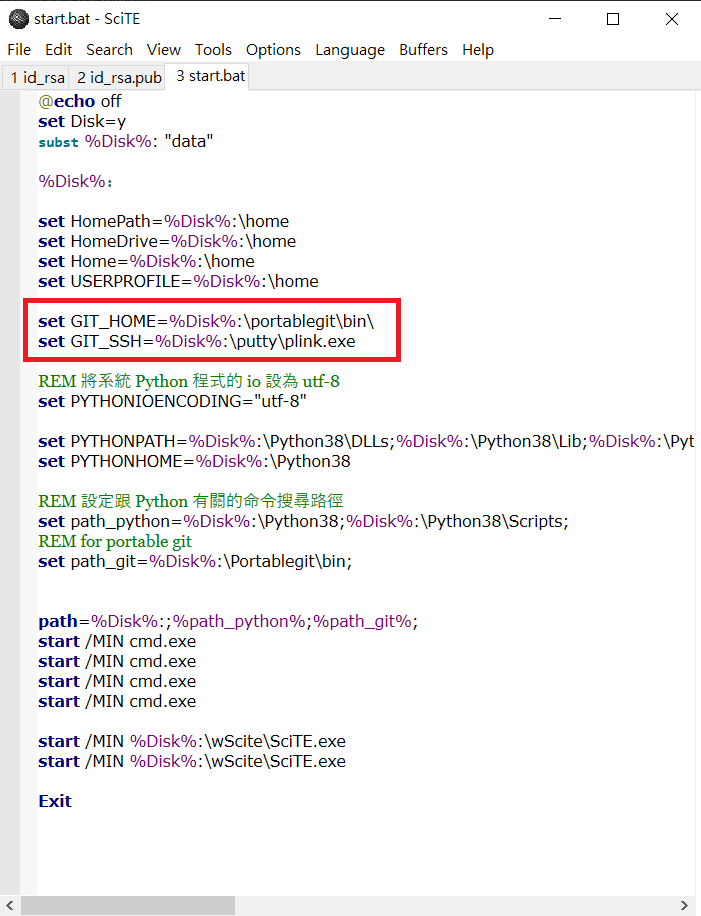Screen dimensions: 701x916
Task: Click the 'set Disk=y' line
Action: coord(82,122)
